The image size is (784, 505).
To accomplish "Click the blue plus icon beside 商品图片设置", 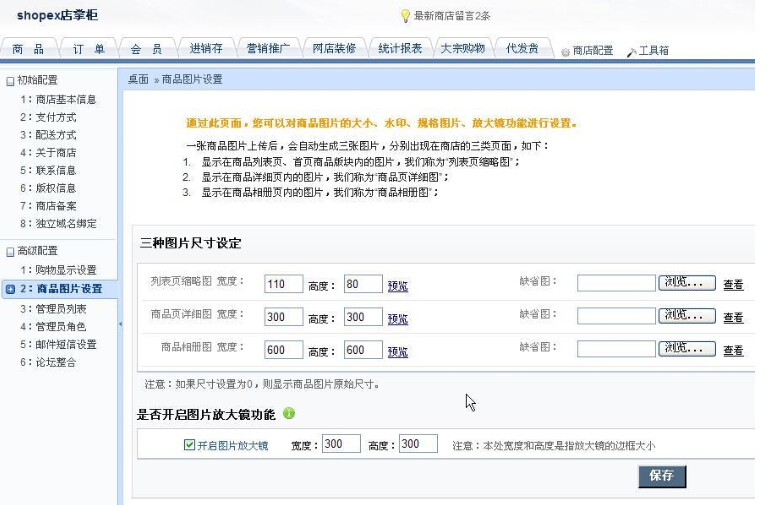I will pyautogui.click(x=10, y=289).
